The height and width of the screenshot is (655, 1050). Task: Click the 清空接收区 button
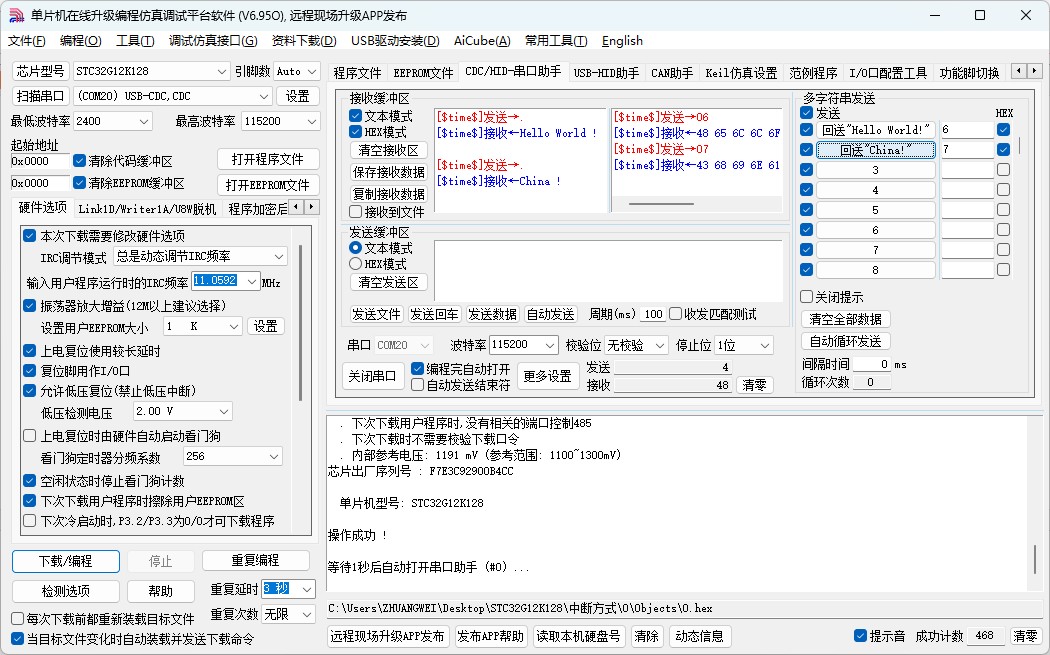click(x=388, y=150)
